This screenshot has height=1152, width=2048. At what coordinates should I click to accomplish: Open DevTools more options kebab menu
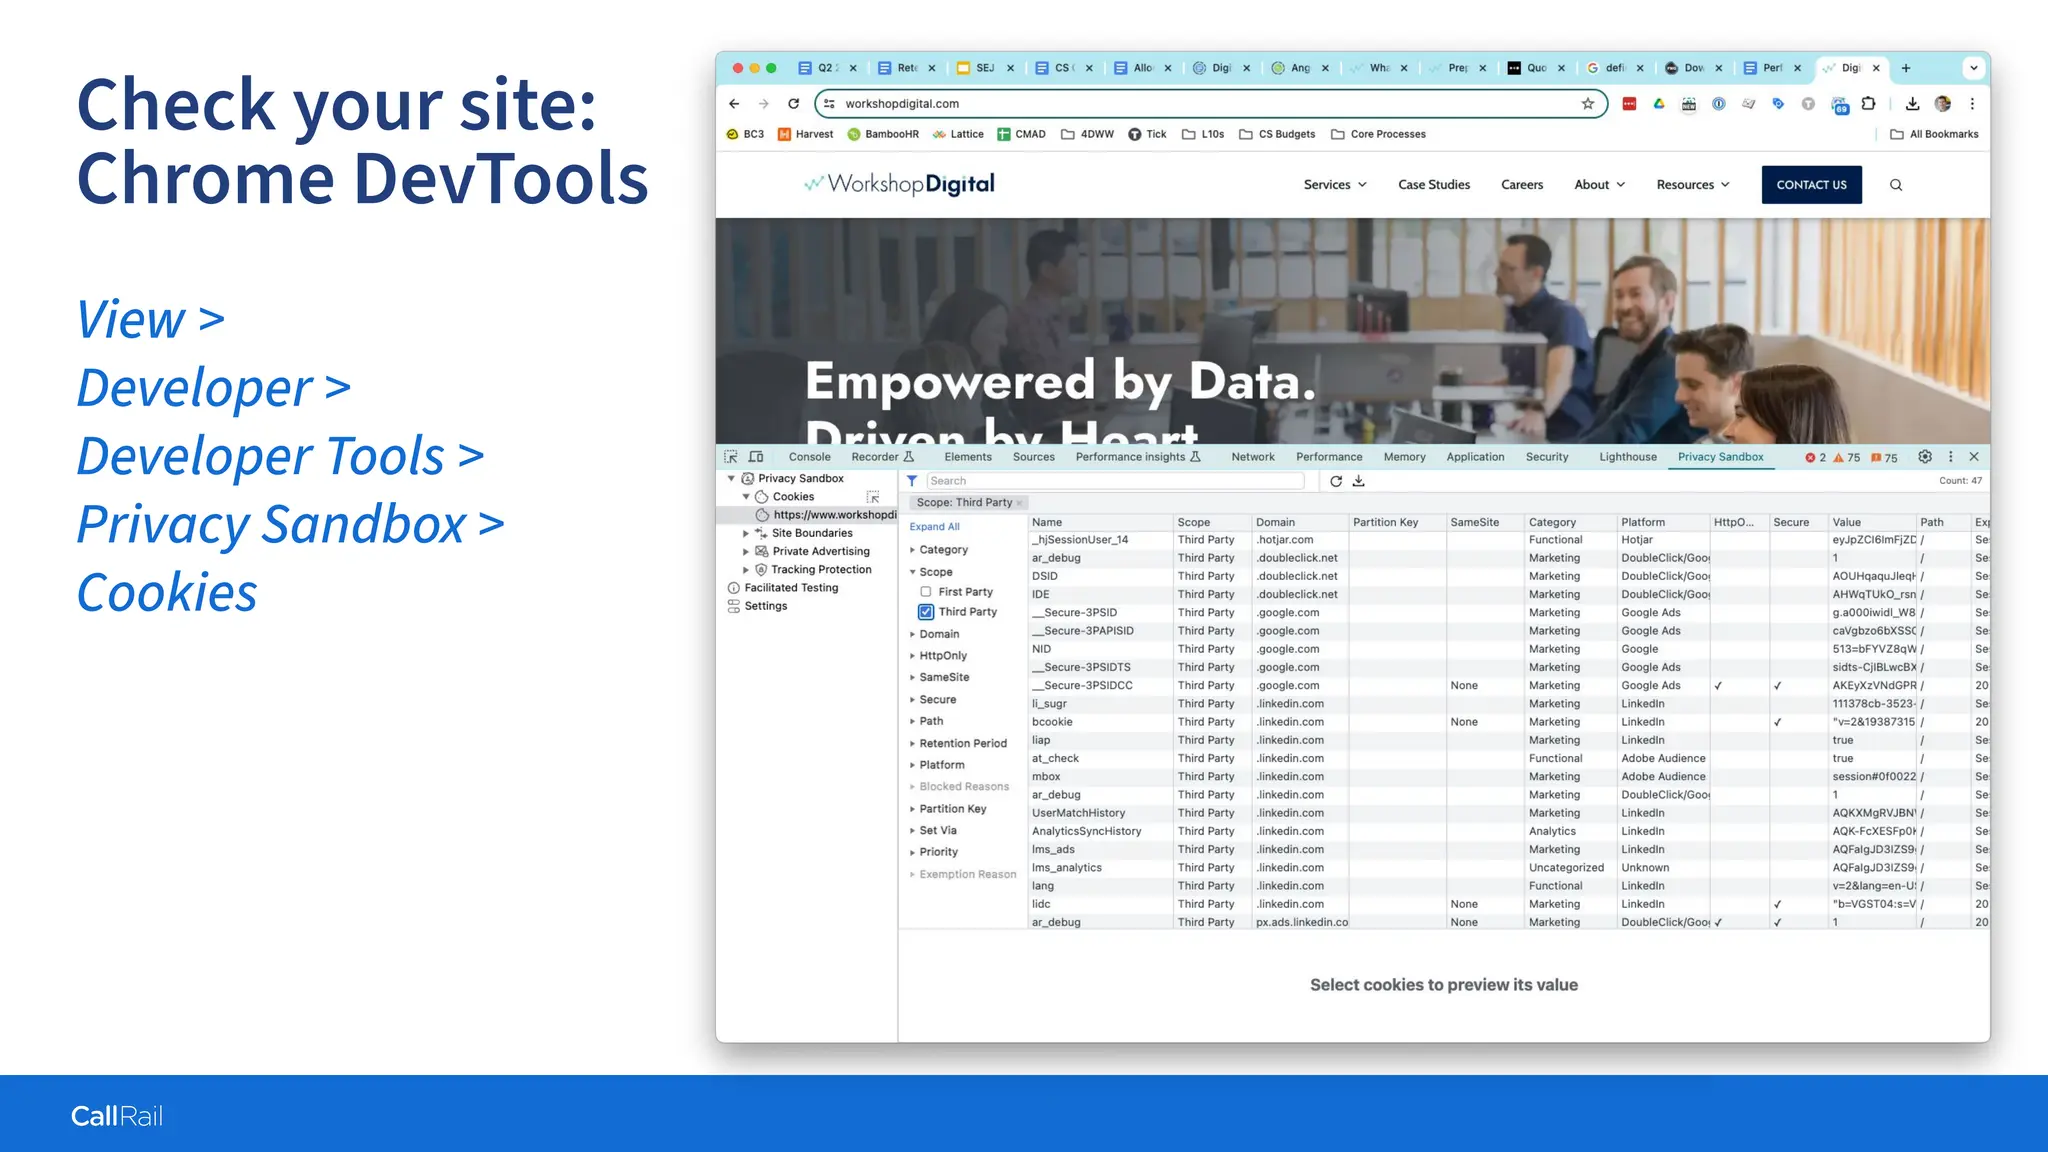pyautogui.click(x=1951, y=457)
